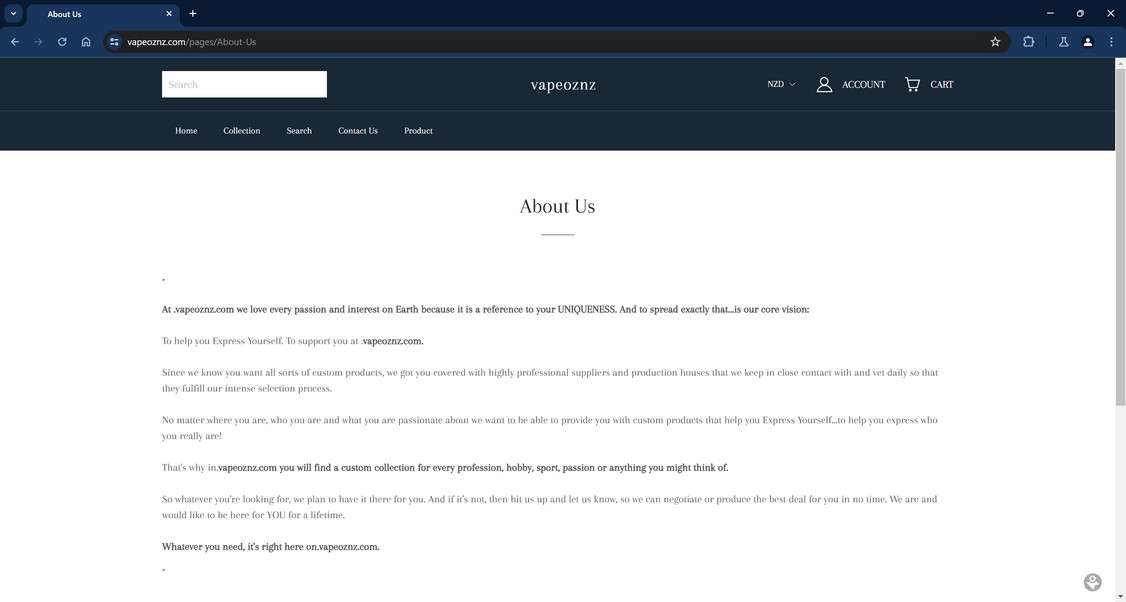Minimize the browser window
Viewport: 1126px width, 602px height.
[x=1050, y=13]
